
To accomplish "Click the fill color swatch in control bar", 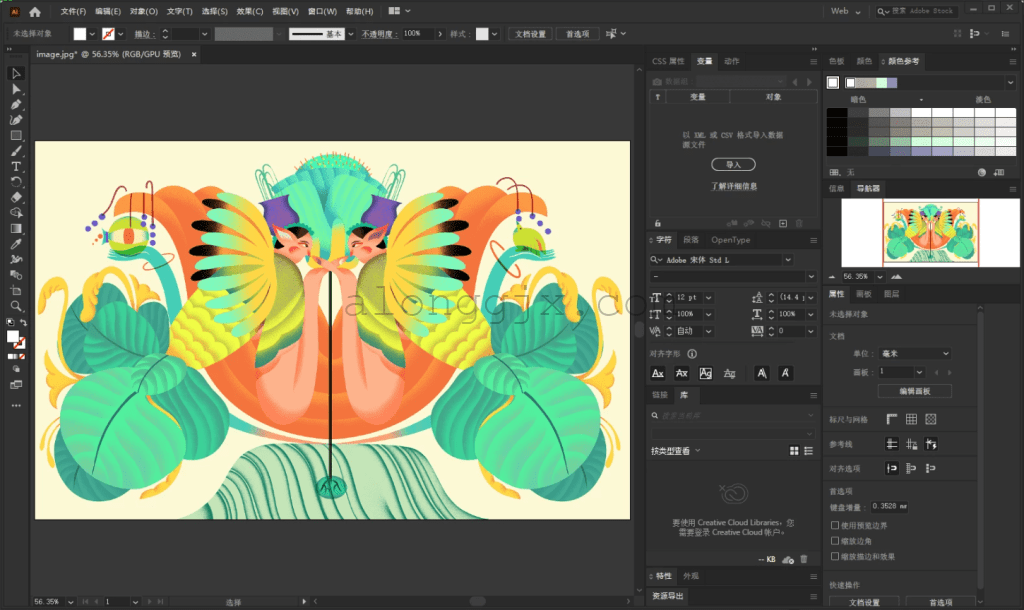I will pos(80,33).
